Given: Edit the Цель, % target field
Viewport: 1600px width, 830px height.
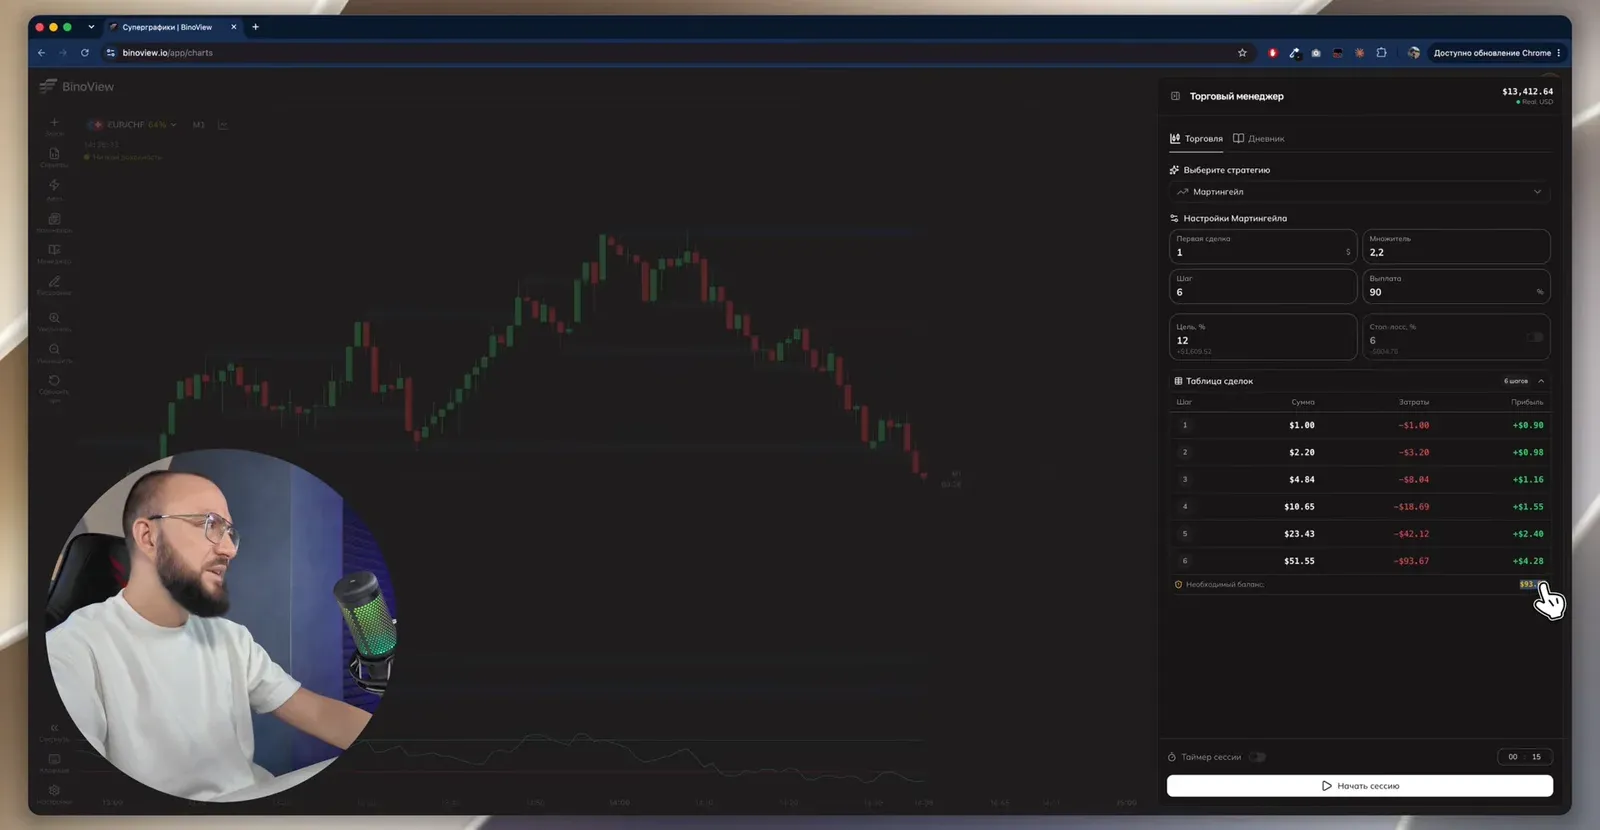Looking at the screenshot, I should (x=1263, y=338).
